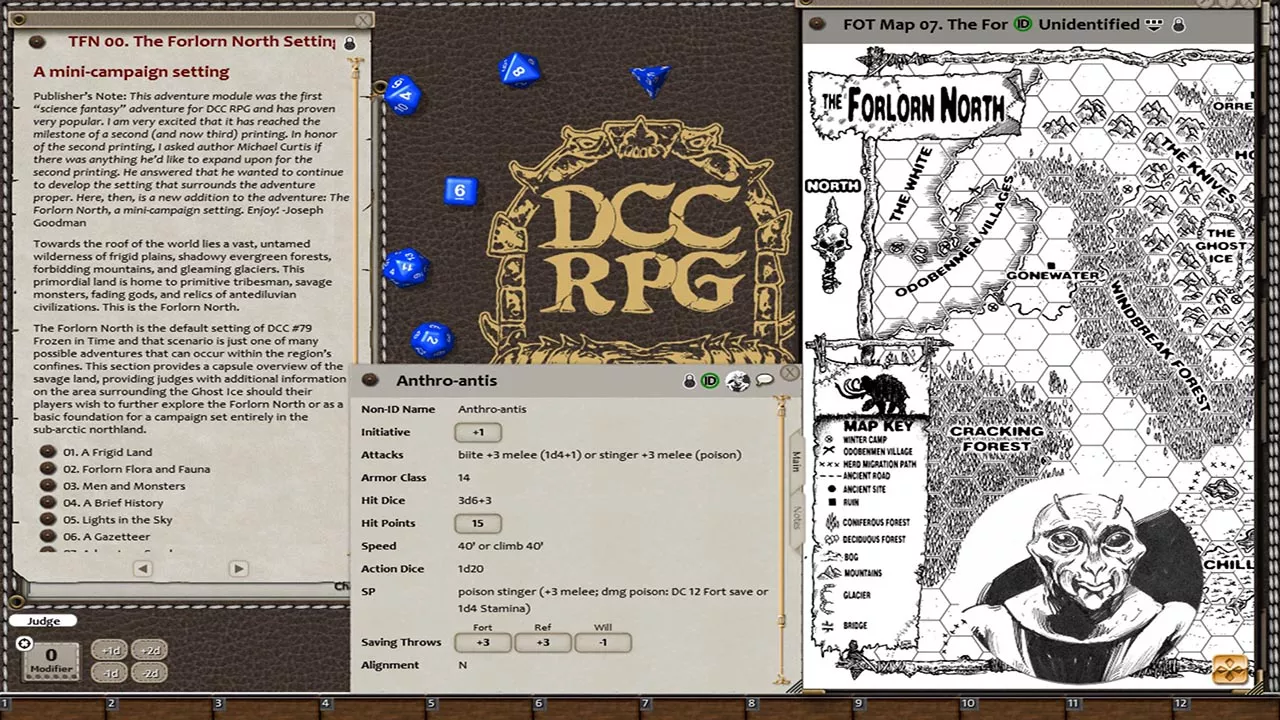Click the Modifier box showing 0

pos(51,660)
